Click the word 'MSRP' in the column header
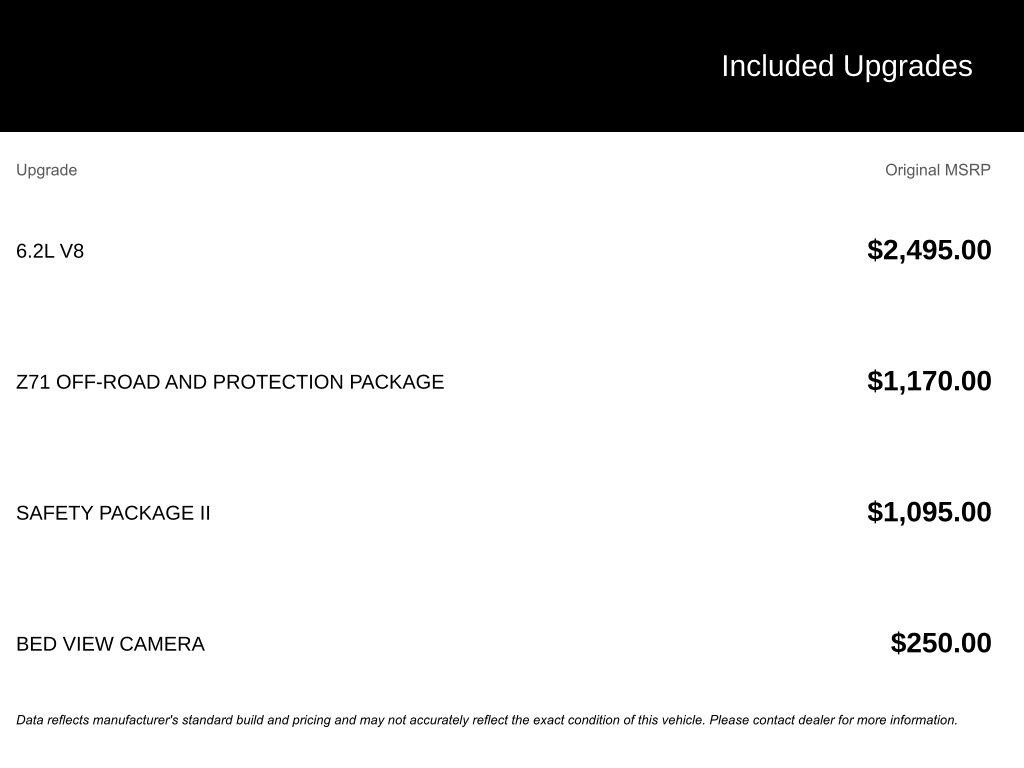1024x768 pixels. pyautogui.click(x=967, y=170)
